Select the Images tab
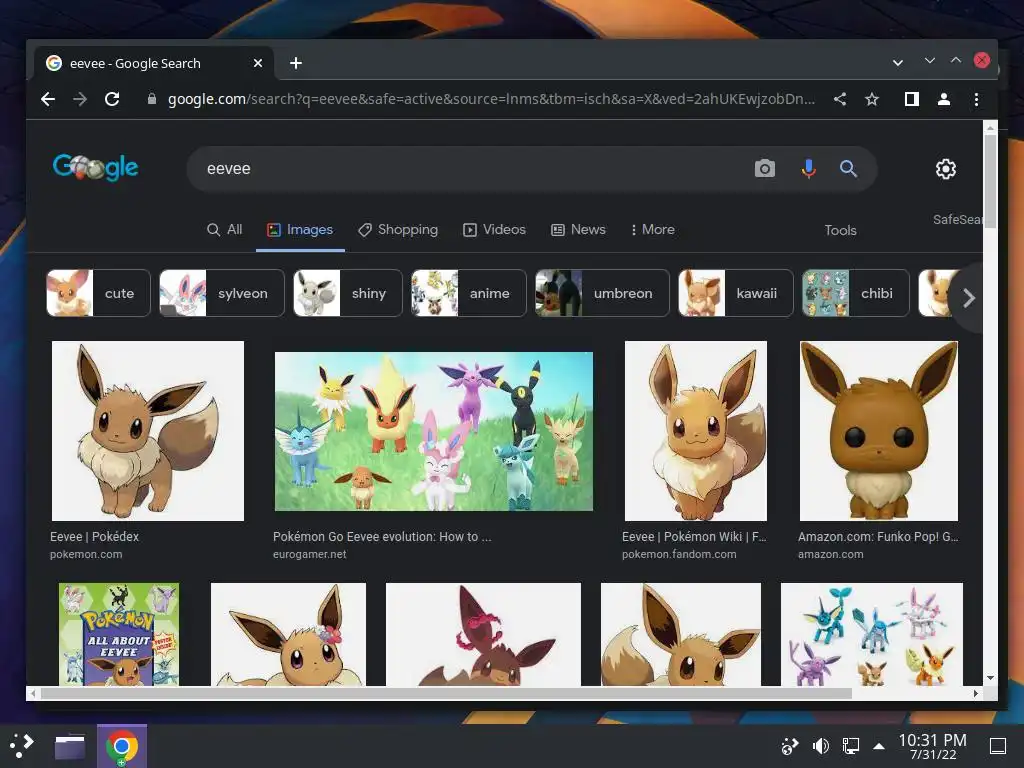The image size is (1024, 768). click(x=300, y=229)
